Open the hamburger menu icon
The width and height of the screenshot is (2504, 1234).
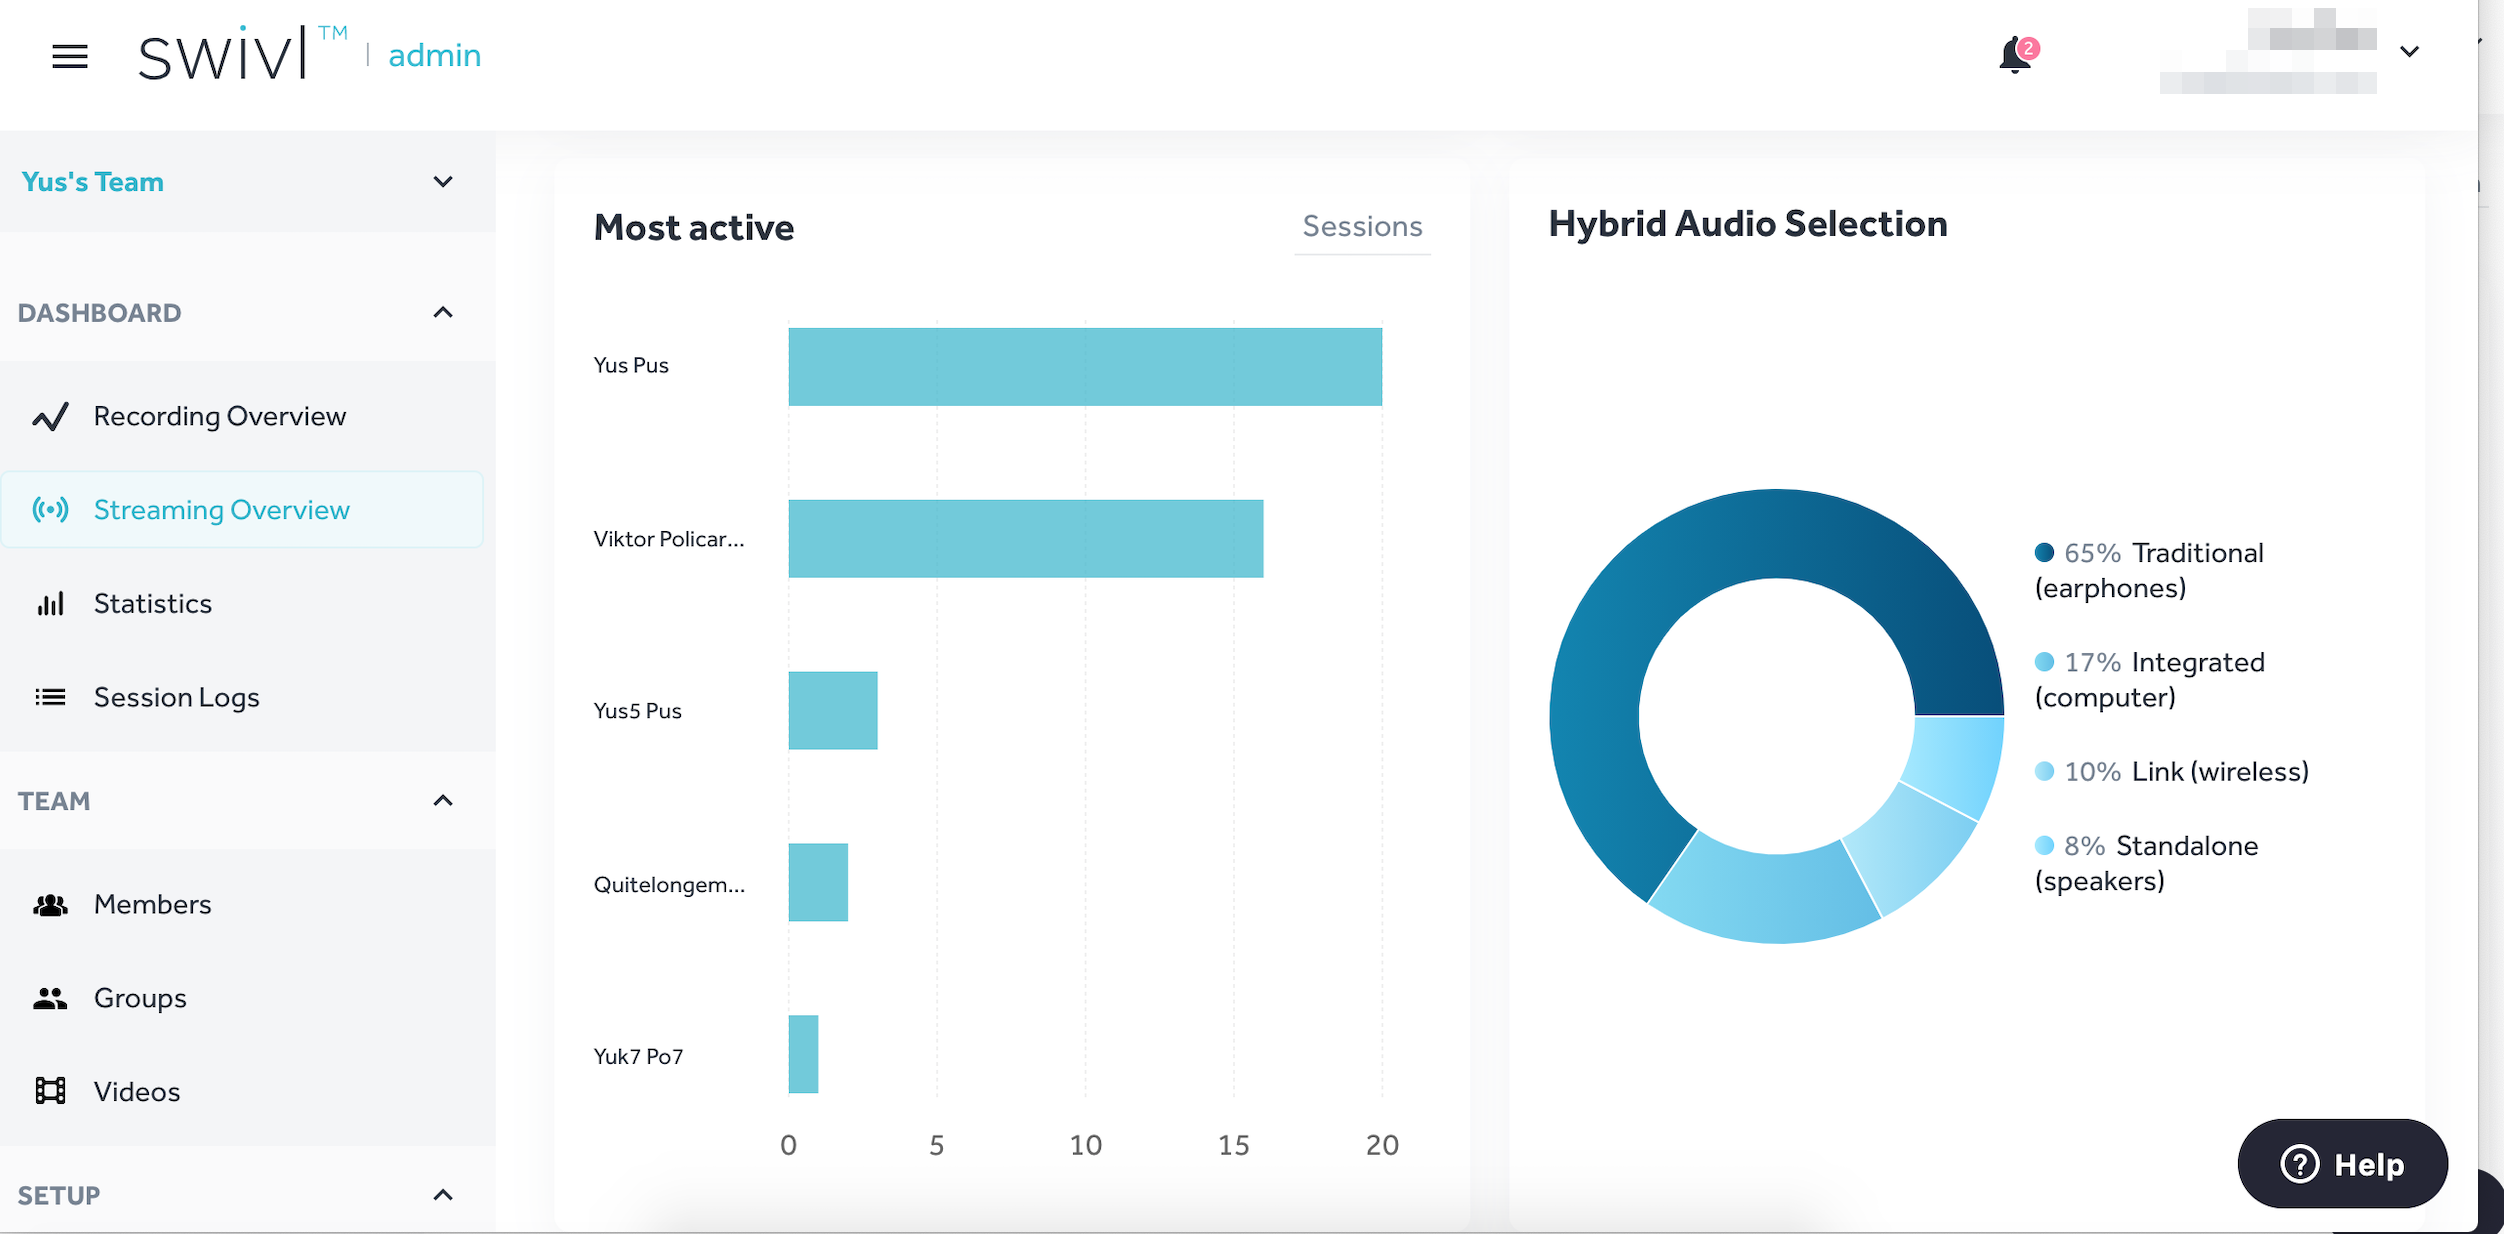(69, 56)
